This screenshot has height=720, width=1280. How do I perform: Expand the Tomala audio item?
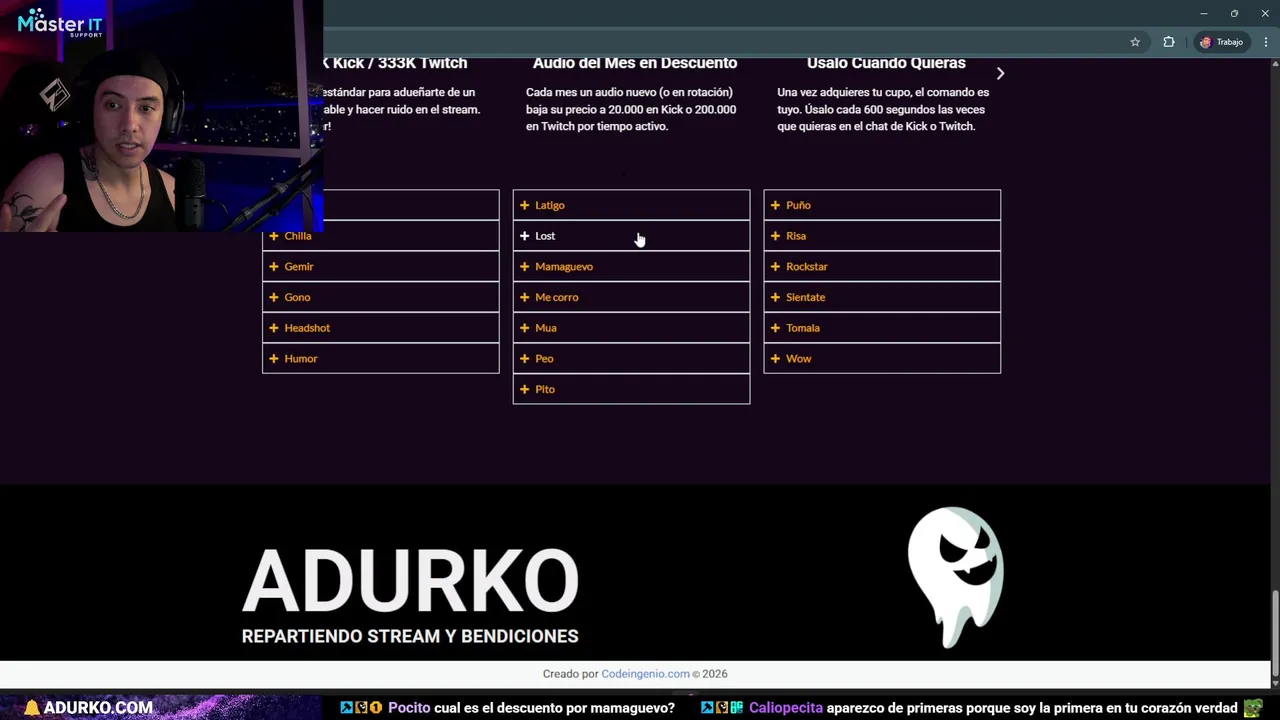[x=882, y=328]
